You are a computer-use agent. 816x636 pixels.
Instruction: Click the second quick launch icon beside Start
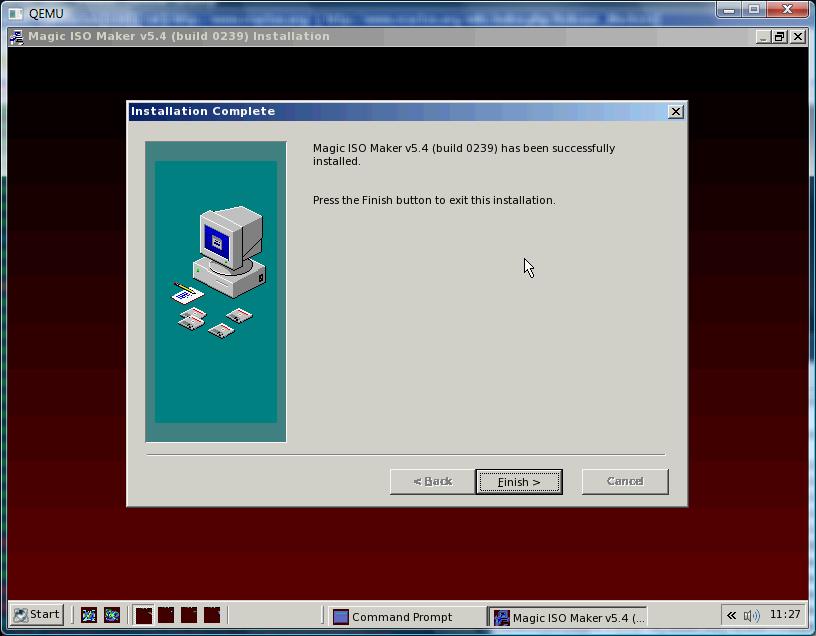point(111,615)
